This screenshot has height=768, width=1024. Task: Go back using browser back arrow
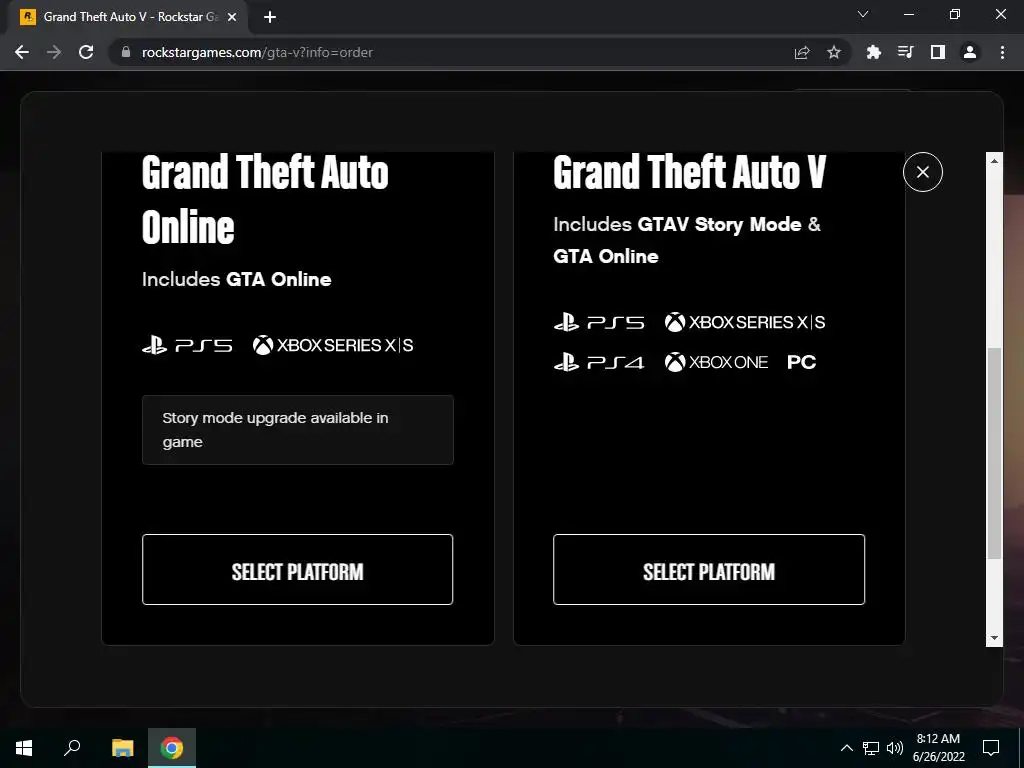coord(22,52)
